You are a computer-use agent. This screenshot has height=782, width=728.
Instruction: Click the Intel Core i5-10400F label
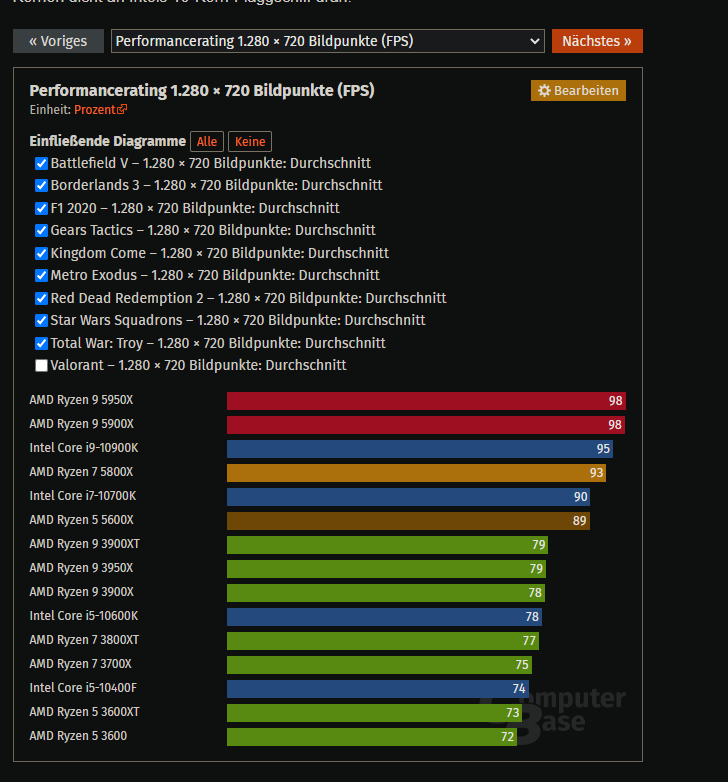click(83, 688)
